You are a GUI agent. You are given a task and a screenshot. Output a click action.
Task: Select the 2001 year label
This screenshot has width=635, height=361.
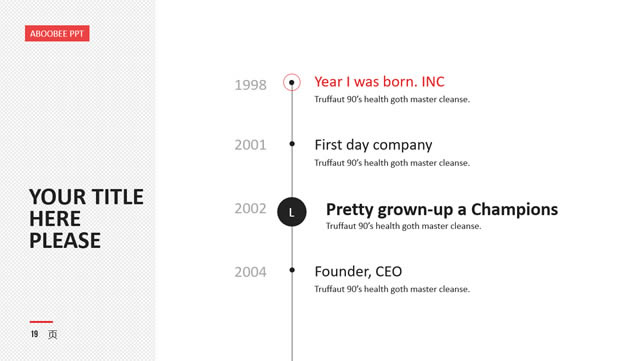250,145
